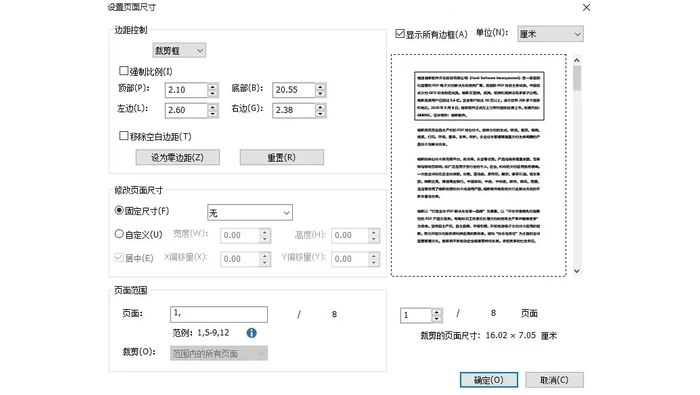Click the 范例: 1,5-9,12 example text
This screenshot has width=700, height=395.
click(x=201, y=333)
